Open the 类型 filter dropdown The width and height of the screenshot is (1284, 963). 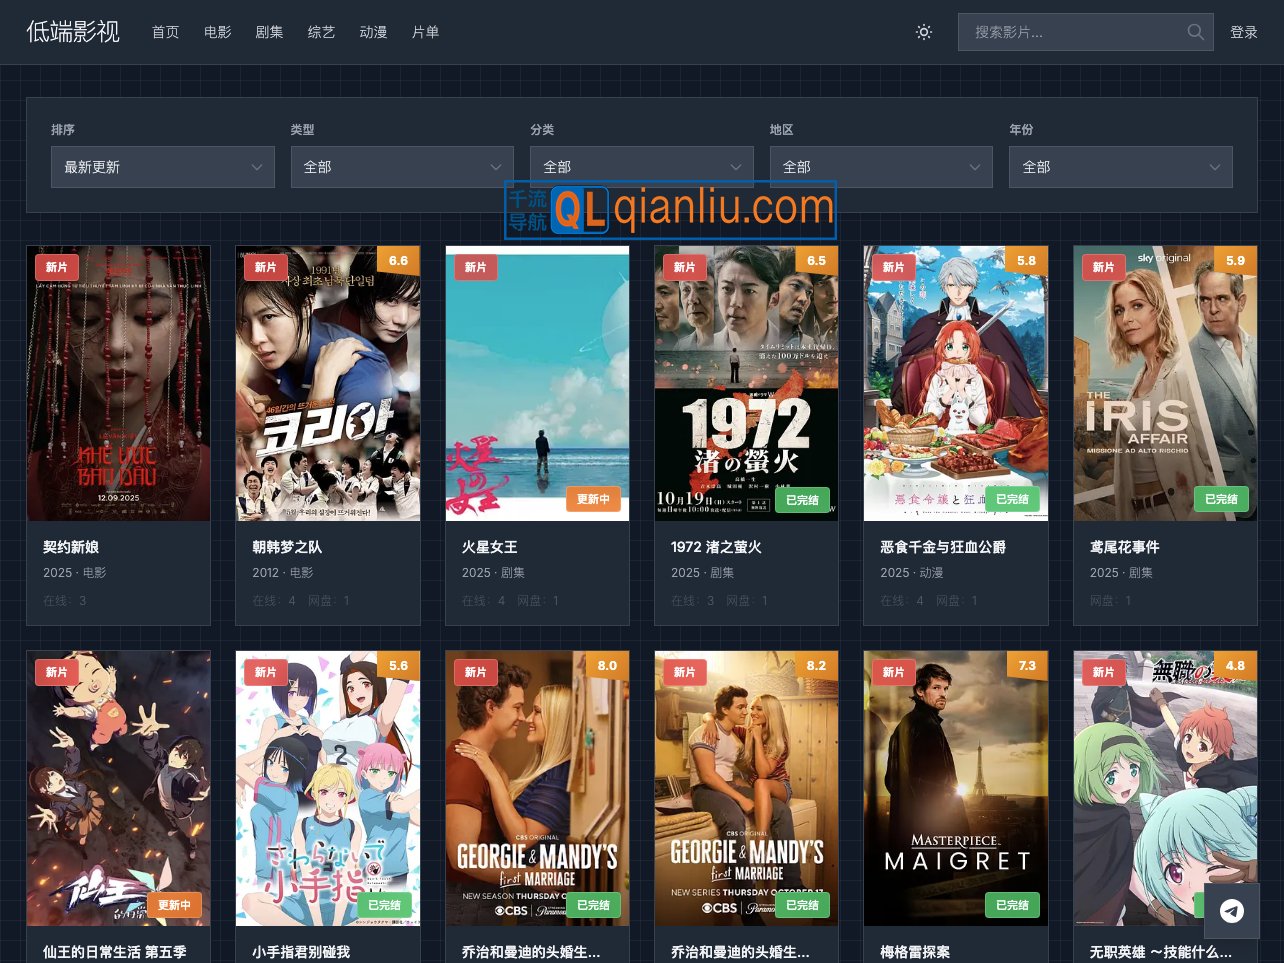click(402, 167)
